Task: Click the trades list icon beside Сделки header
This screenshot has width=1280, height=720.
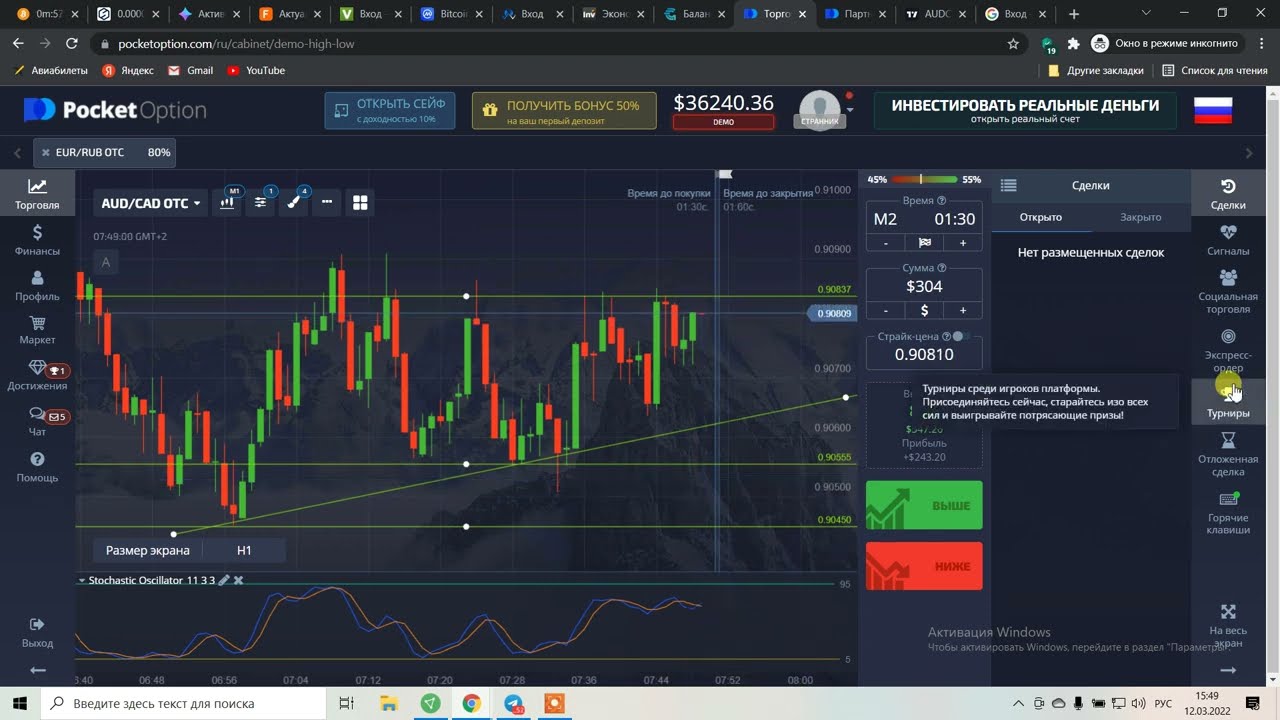Action: click(1008, 185)
